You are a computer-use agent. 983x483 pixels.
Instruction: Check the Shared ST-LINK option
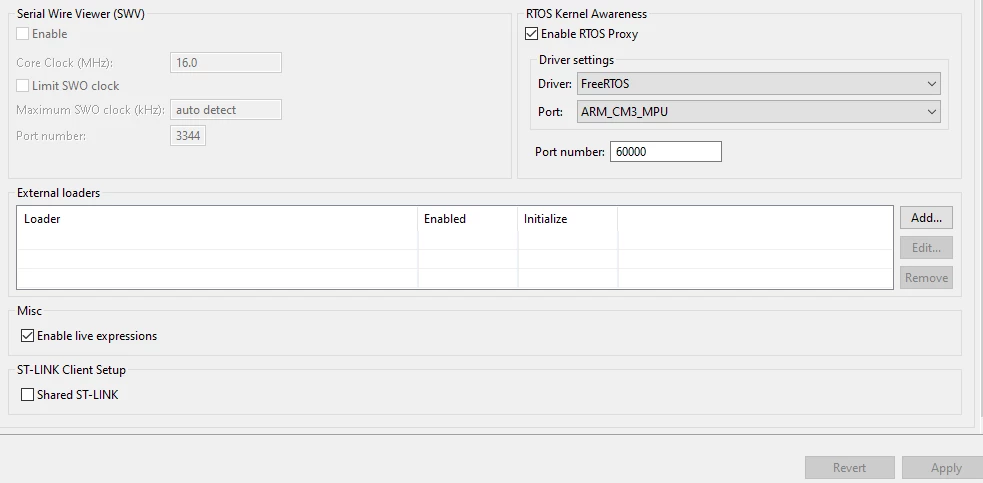27,395
